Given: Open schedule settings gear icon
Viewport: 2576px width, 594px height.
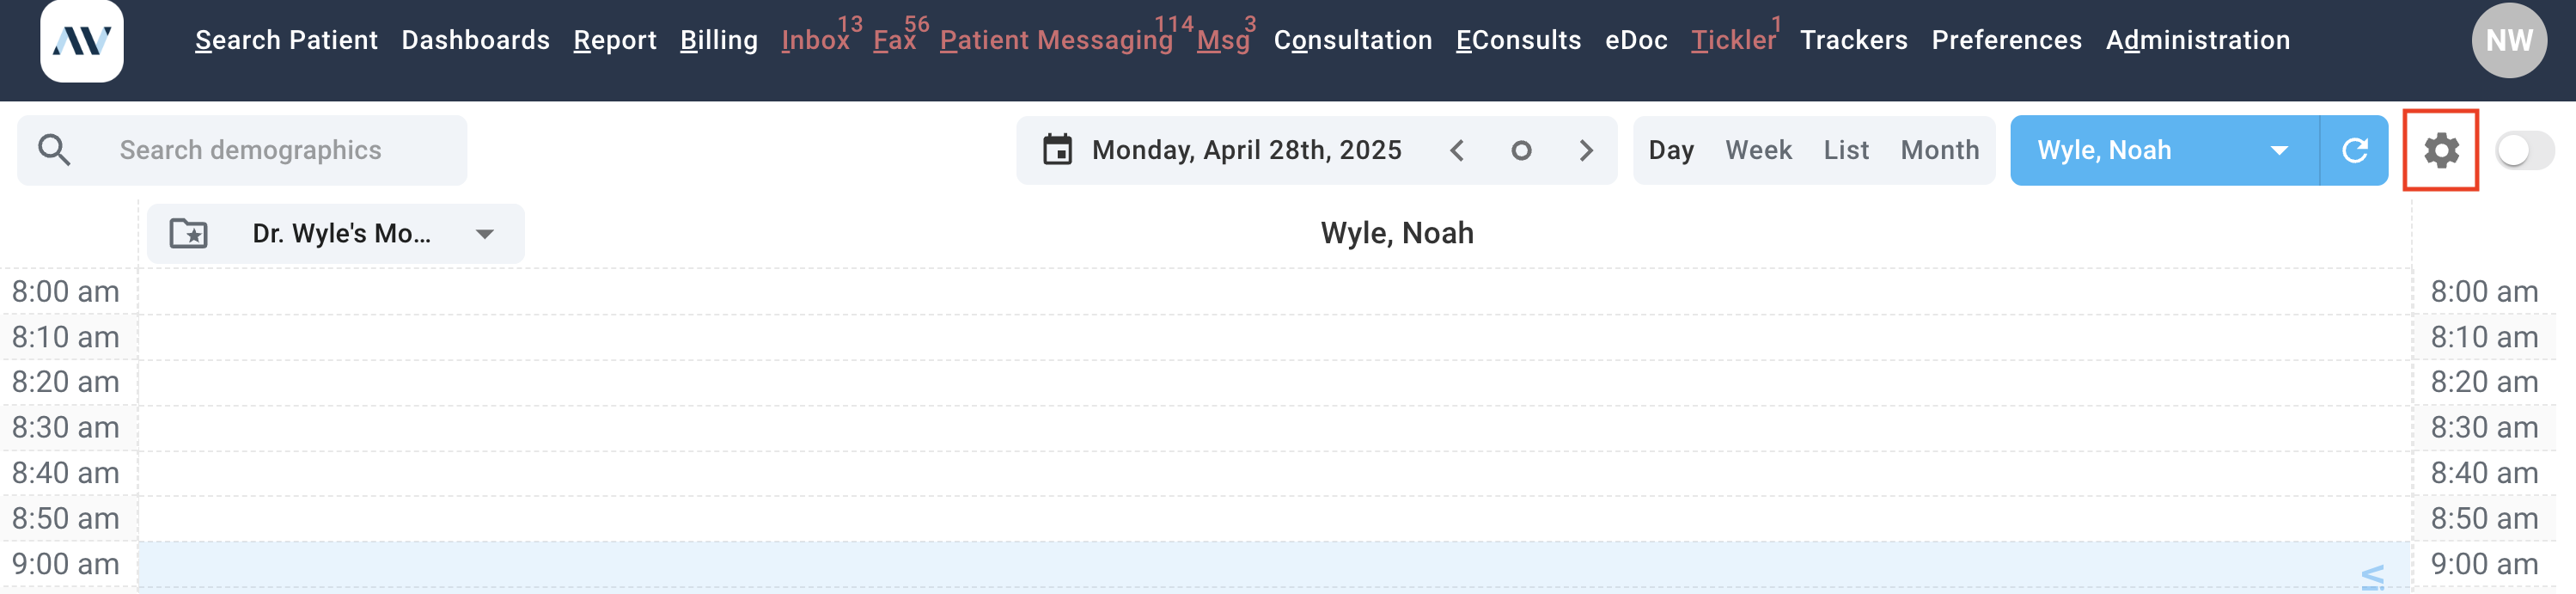Looking at the screenshot, I should [2441, 150].
